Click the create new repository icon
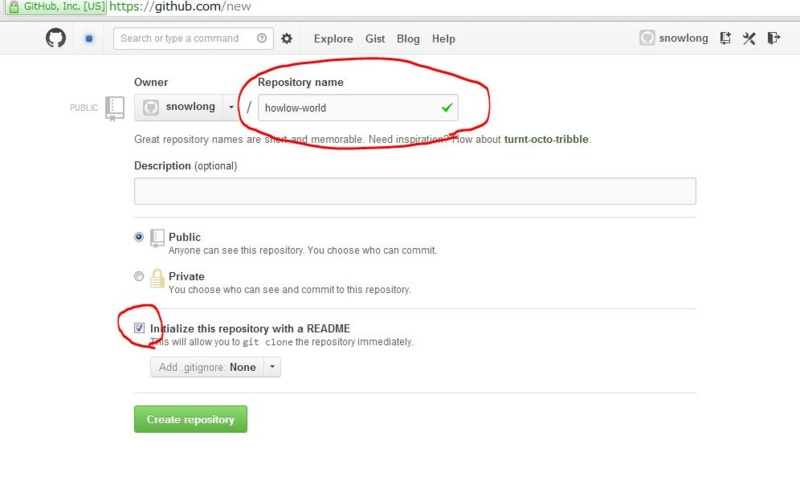 (x=725, y=38)
